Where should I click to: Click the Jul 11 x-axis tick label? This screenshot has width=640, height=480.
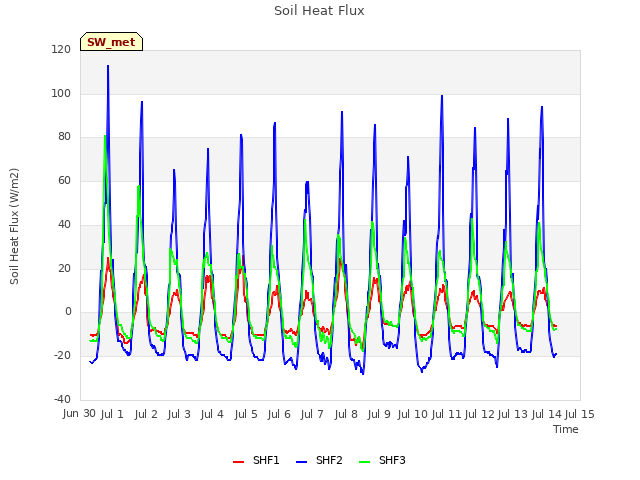[446, 414]
